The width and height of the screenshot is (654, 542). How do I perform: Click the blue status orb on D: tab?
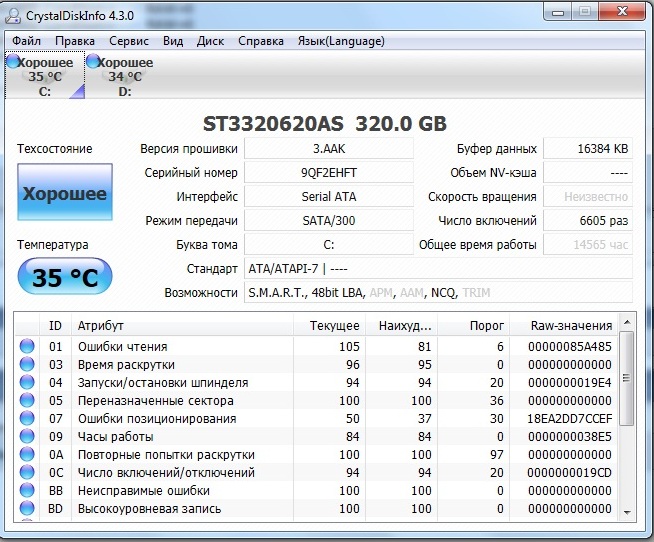93,61
